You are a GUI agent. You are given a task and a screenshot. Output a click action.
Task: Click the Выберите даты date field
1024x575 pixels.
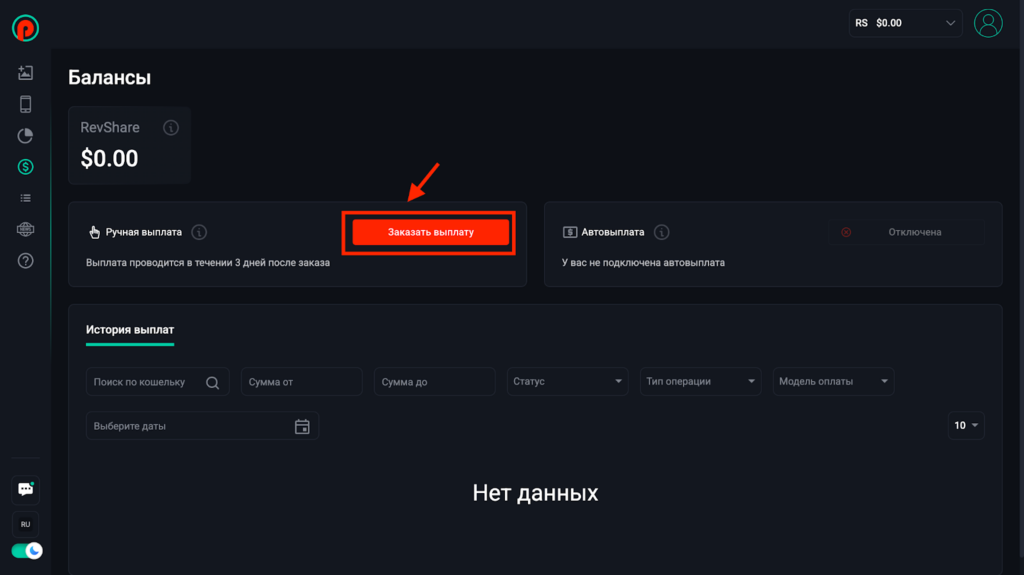click(202, 426)
